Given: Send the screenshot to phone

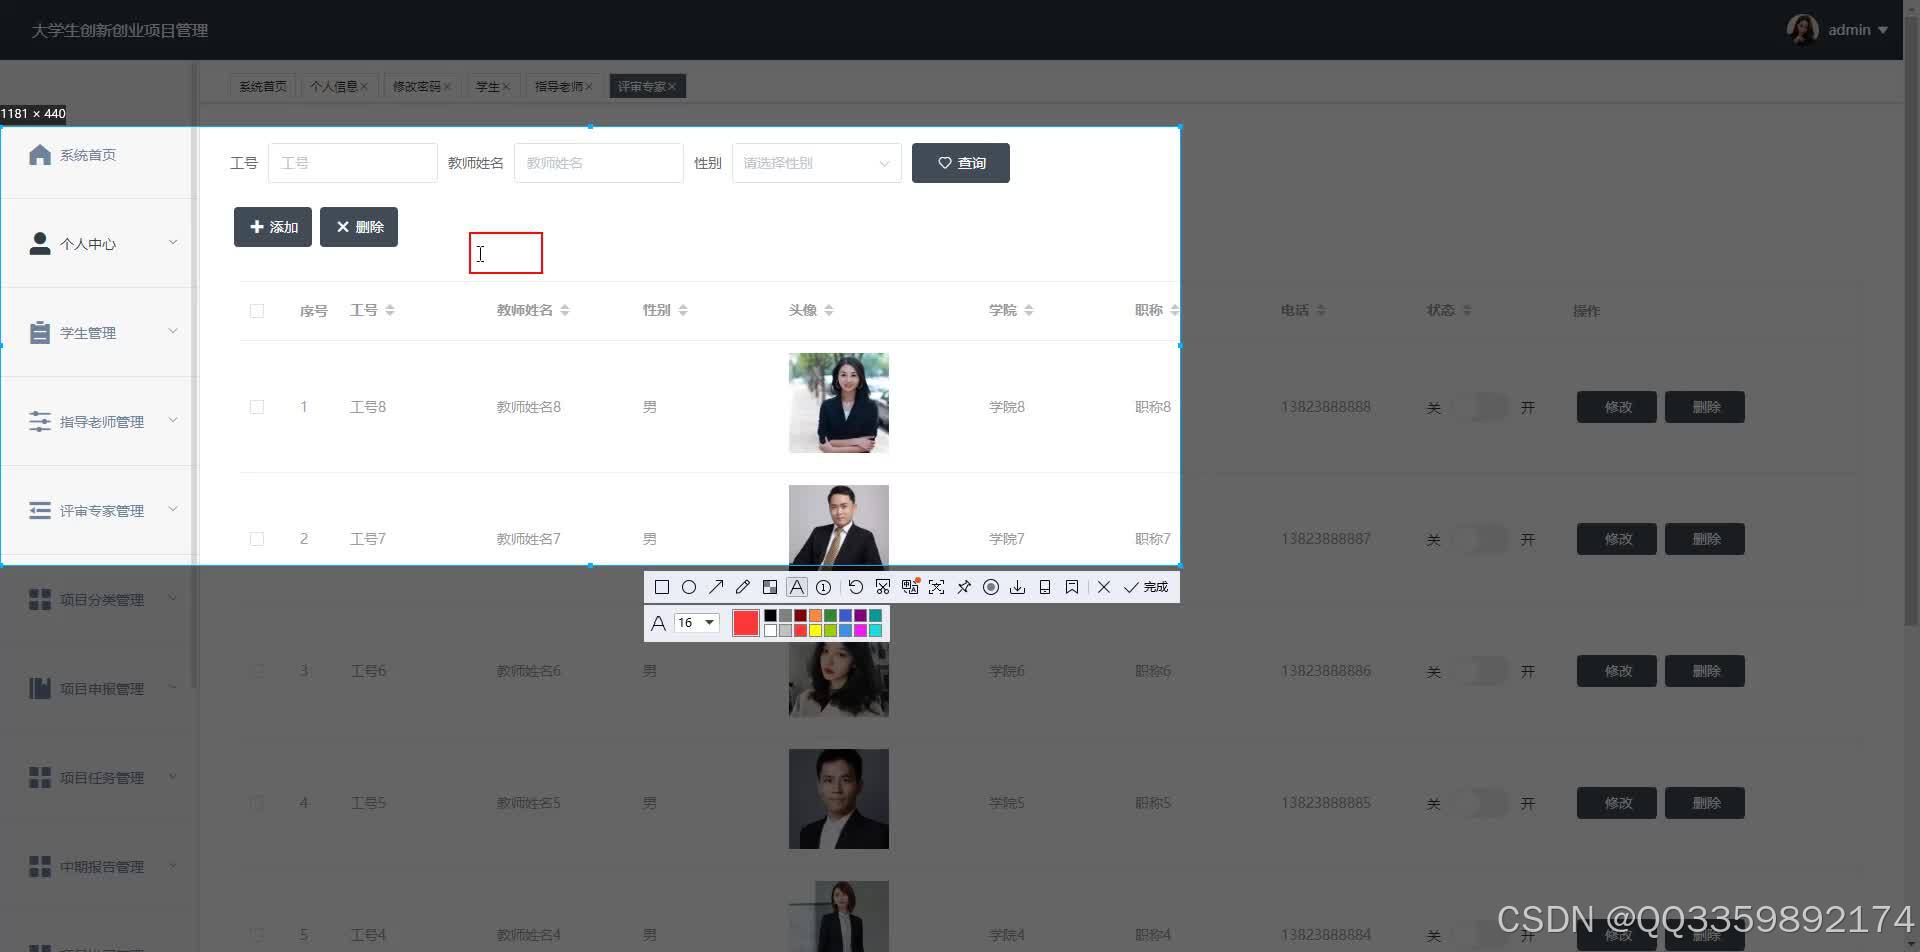Looking at the screenshot, I should click(1045, 587).
